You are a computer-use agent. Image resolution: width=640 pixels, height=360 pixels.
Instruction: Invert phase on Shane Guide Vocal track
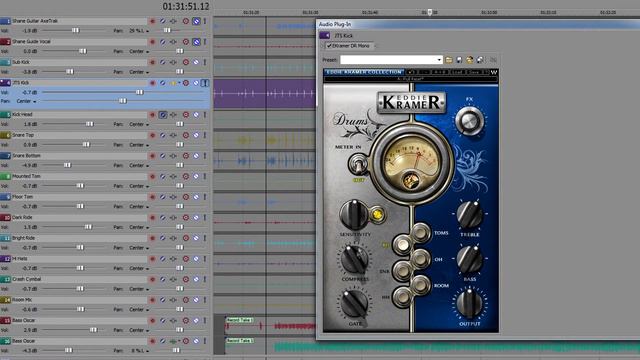click(163, 42)
